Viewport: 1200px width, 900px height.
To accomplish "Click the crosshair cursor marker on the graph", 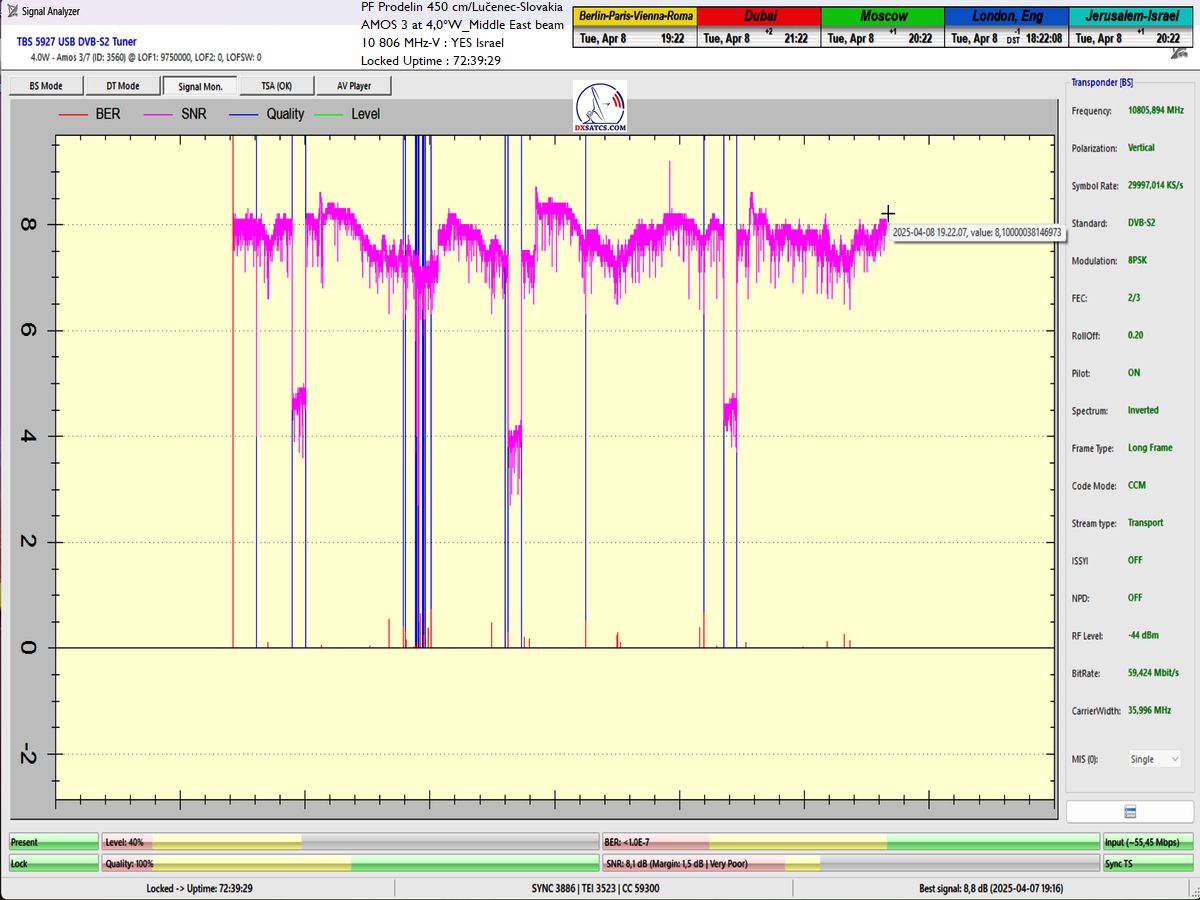I will pos(887,213).
